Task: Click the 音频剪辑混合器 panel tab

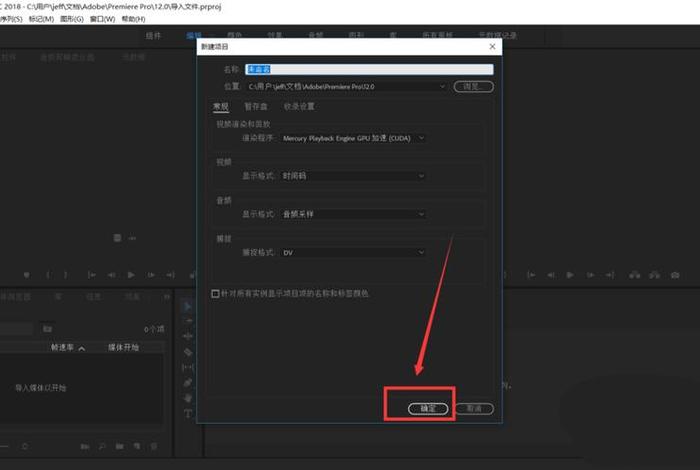Action: coord(67,57)
